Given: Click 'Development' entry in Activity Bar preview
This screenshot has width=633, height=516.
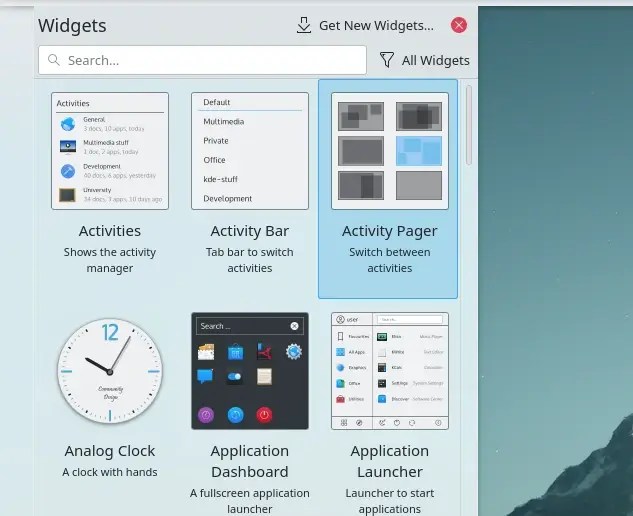Looking at the screenshot, I should (x=228, y=199).
